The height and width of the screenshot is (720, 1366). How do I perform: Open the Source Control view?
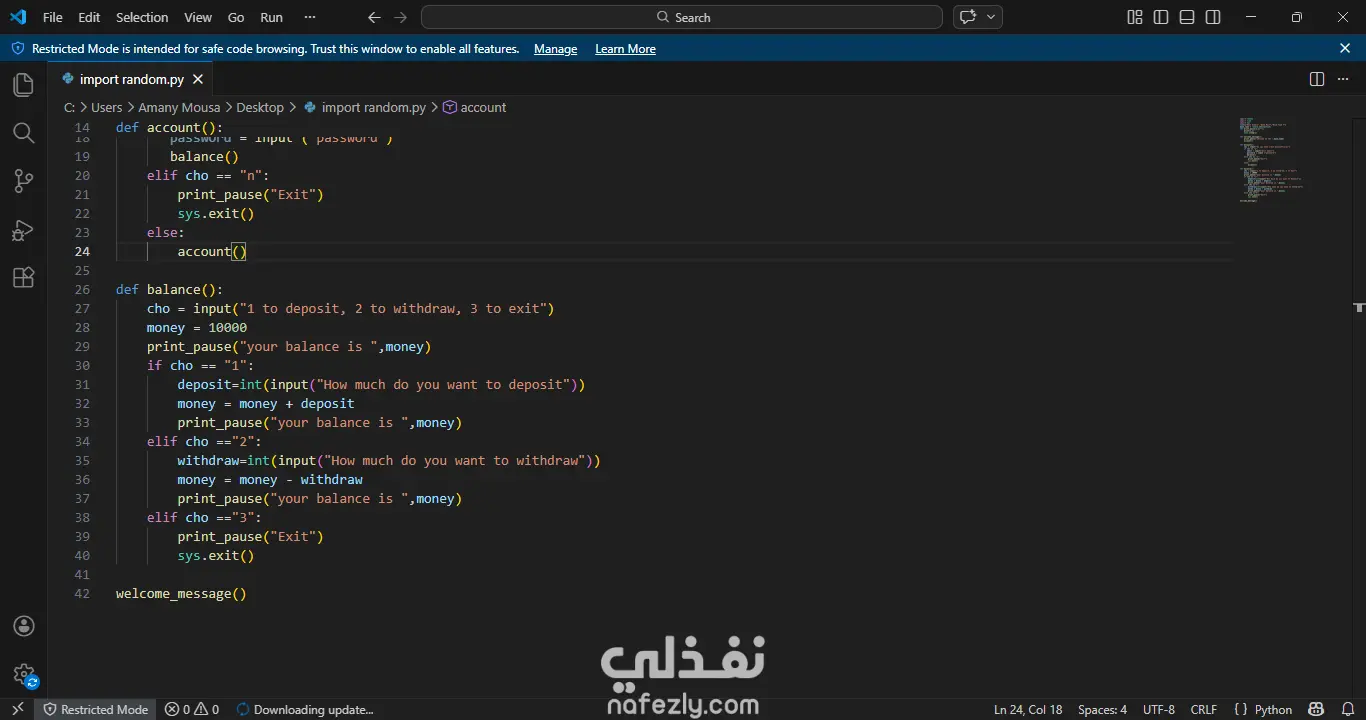tap(23, 181)
